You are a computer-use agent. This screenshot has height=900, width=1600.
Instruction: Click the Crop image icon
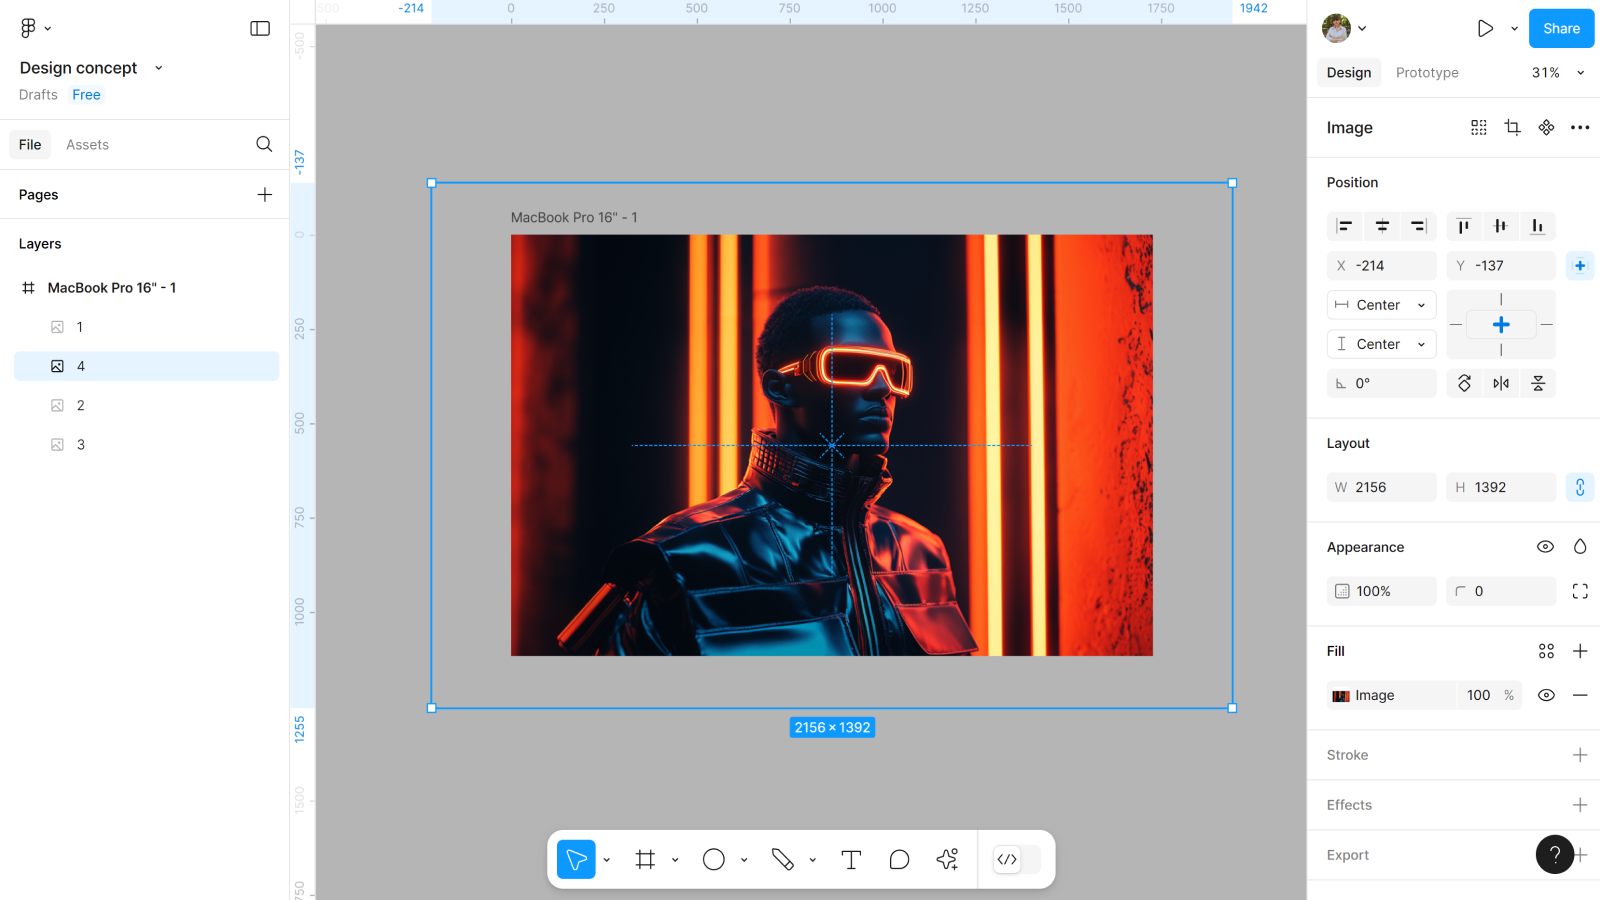(1512, 128)
